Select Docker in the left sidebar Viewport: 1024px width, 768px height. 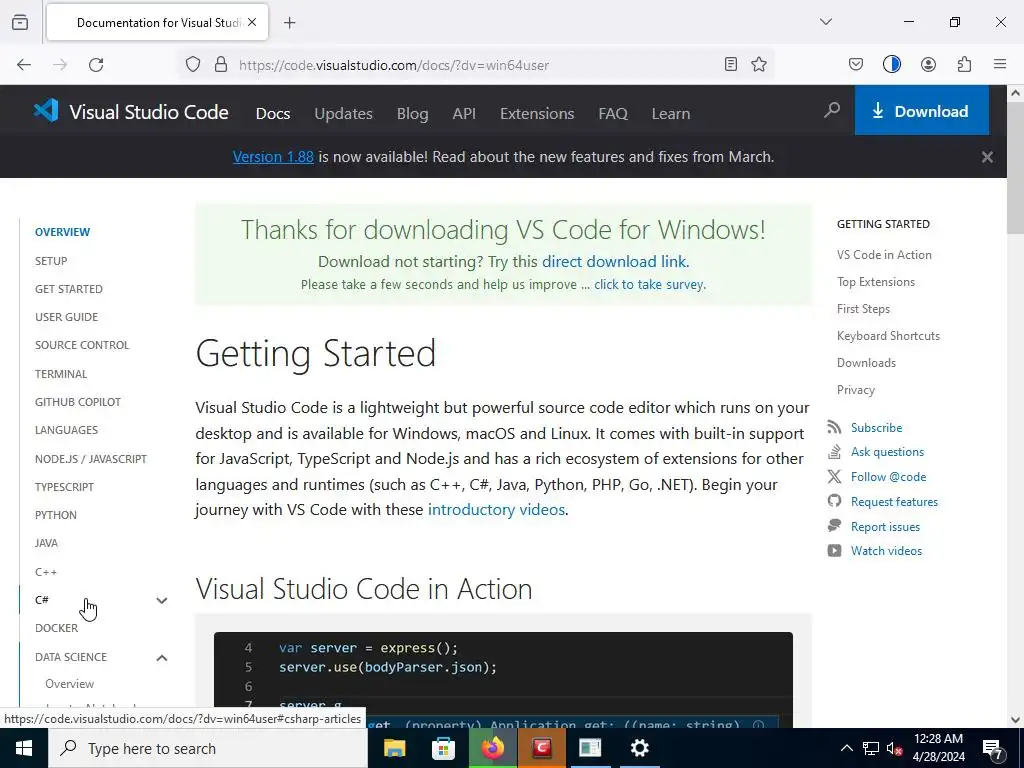coord(56,628)
